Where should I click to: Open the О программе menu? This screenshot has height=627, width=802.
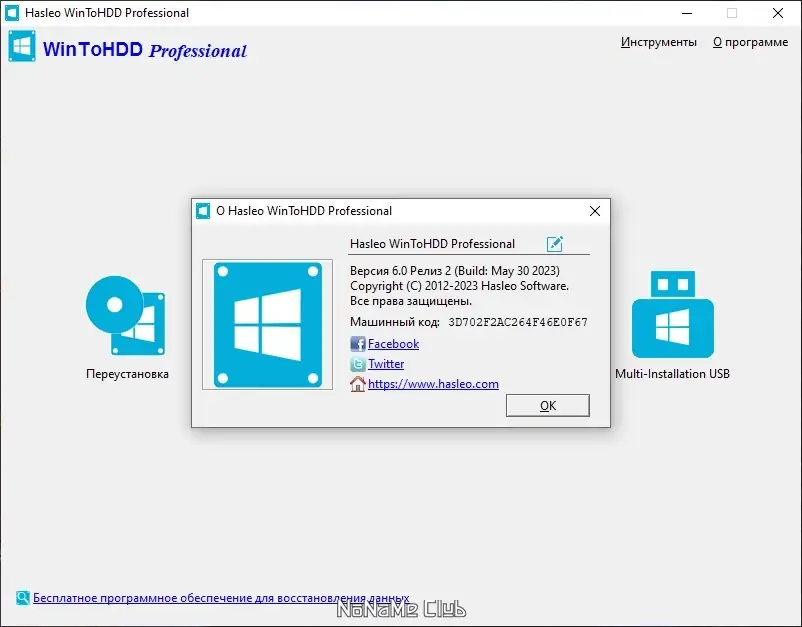click(x=750, y=42)
